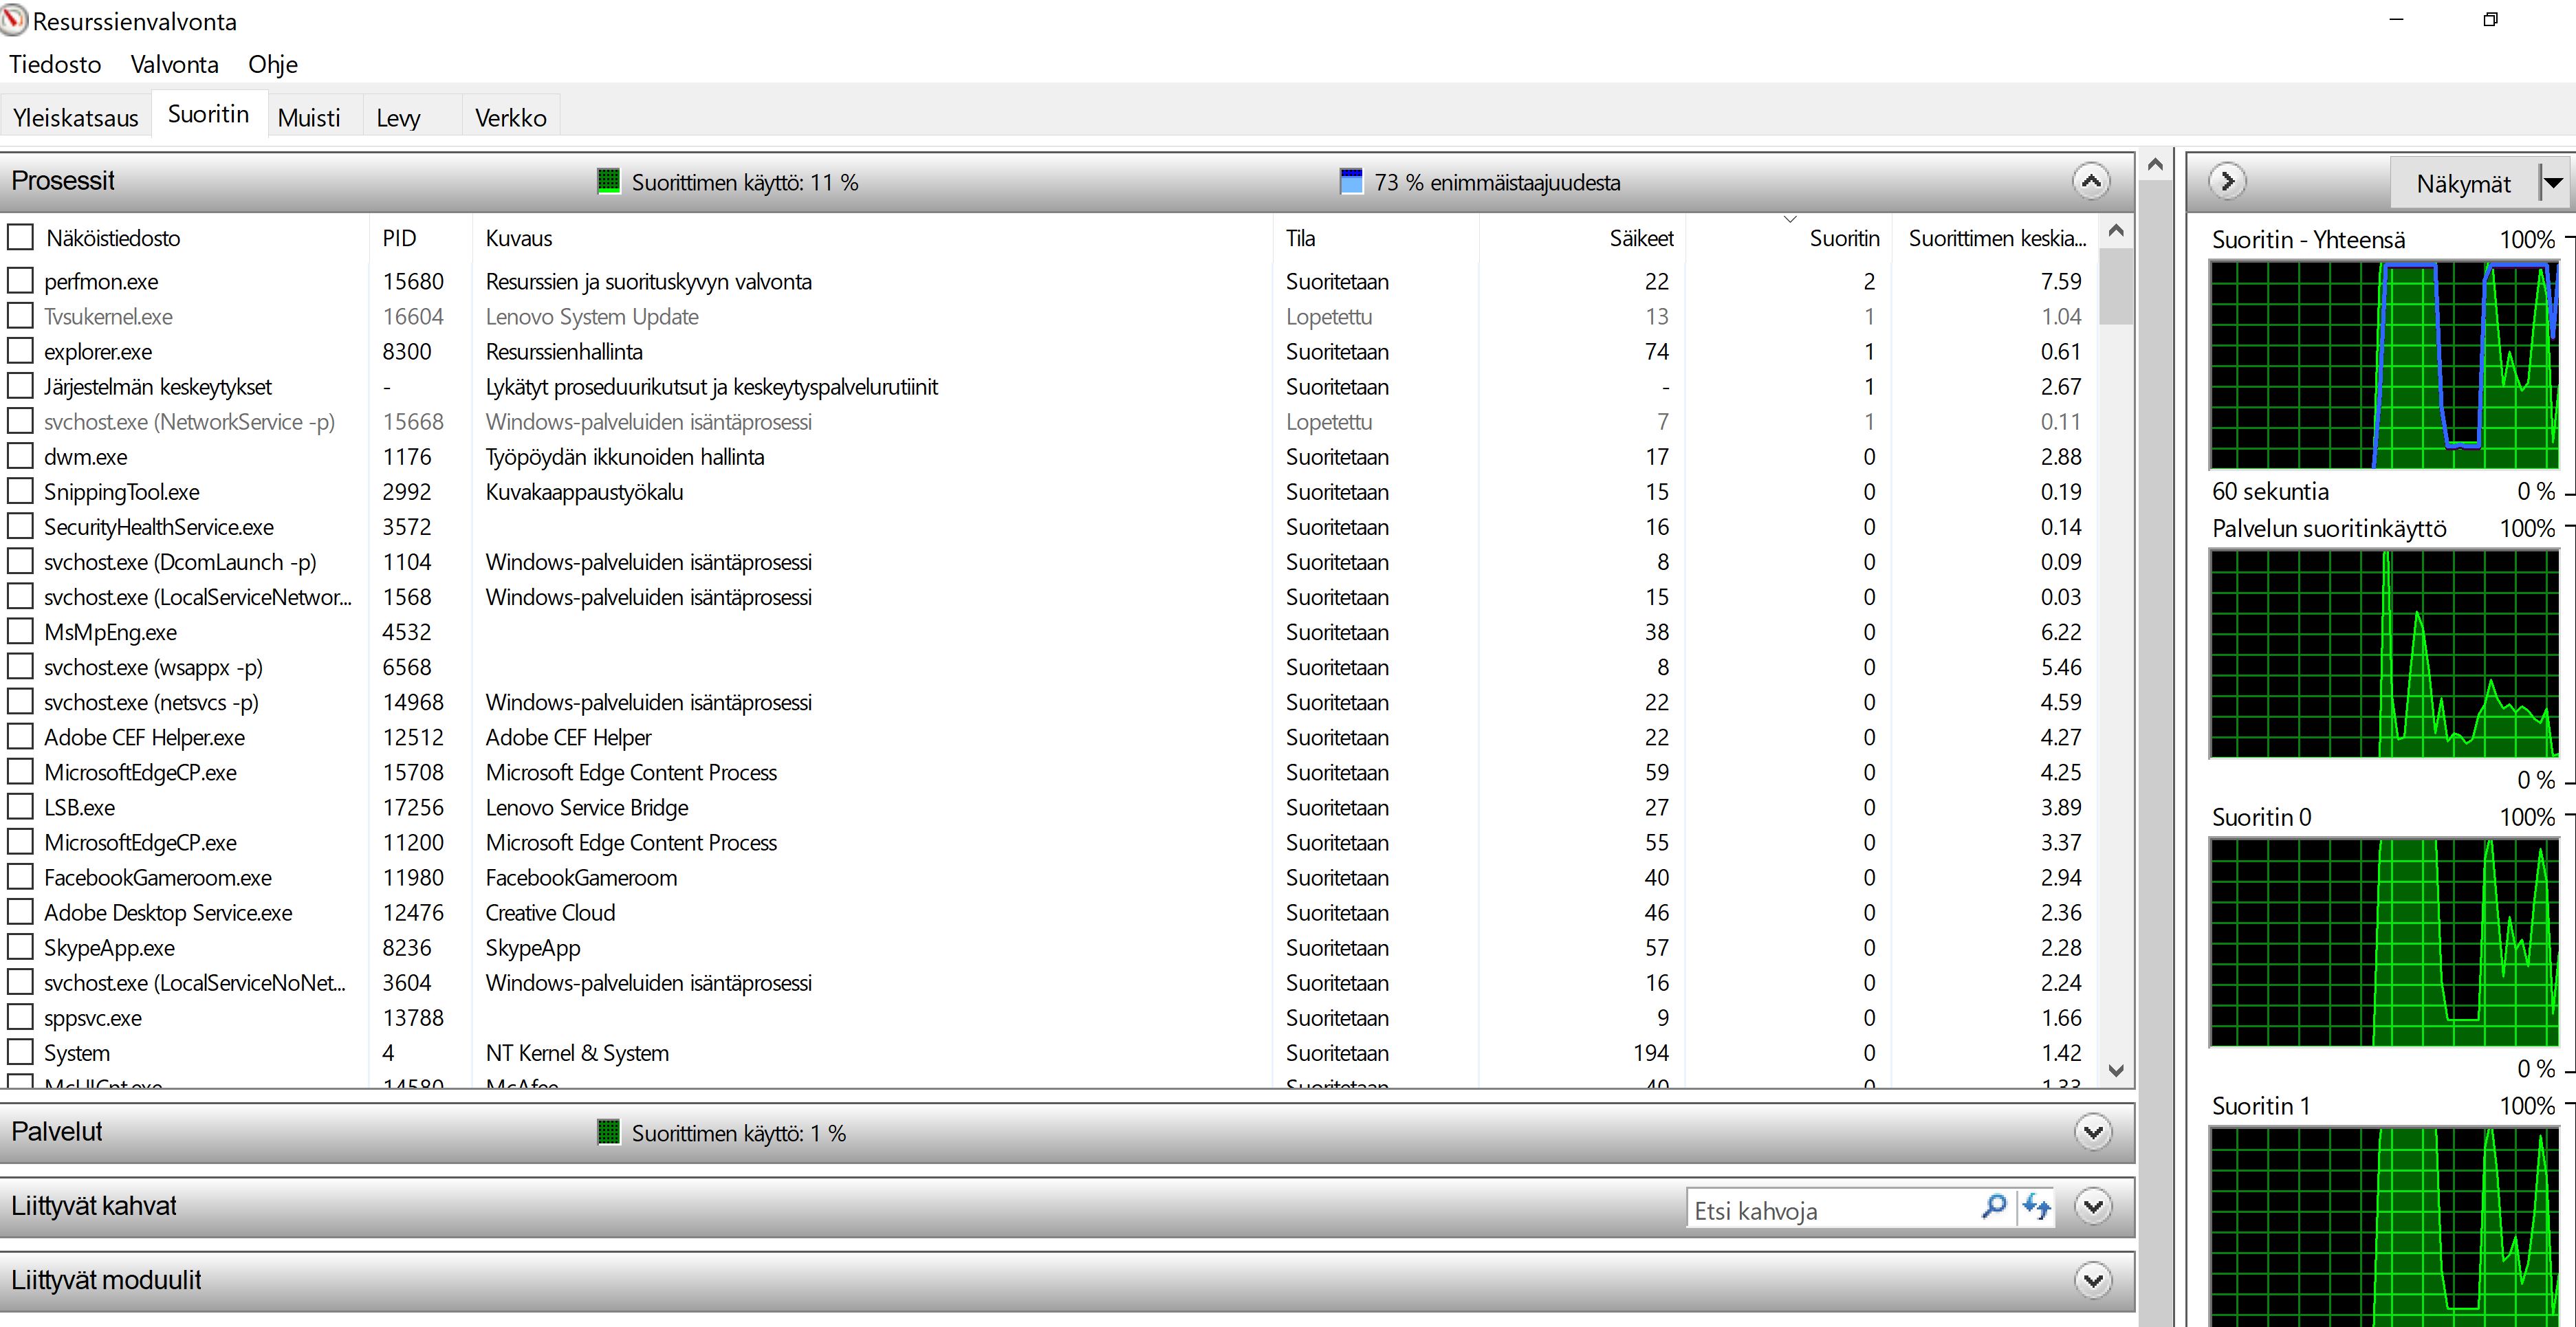
Task: Click the Näkymät button
Action: pos(2463,183)
